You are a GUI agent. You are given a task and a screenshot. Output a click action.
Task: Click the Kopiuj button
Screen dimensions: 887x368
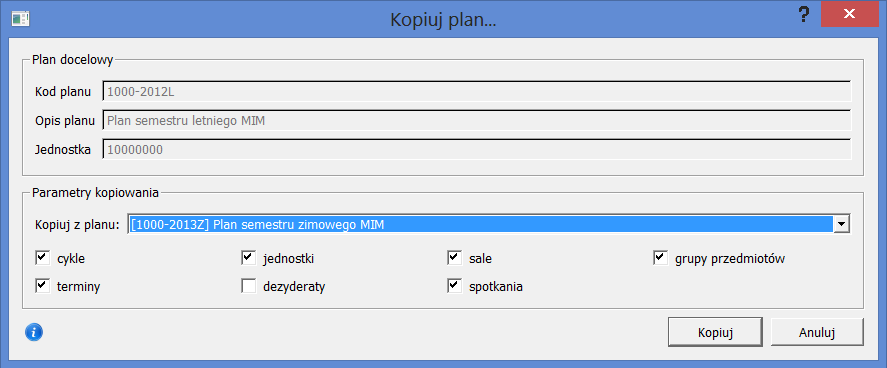click(715, 332)
